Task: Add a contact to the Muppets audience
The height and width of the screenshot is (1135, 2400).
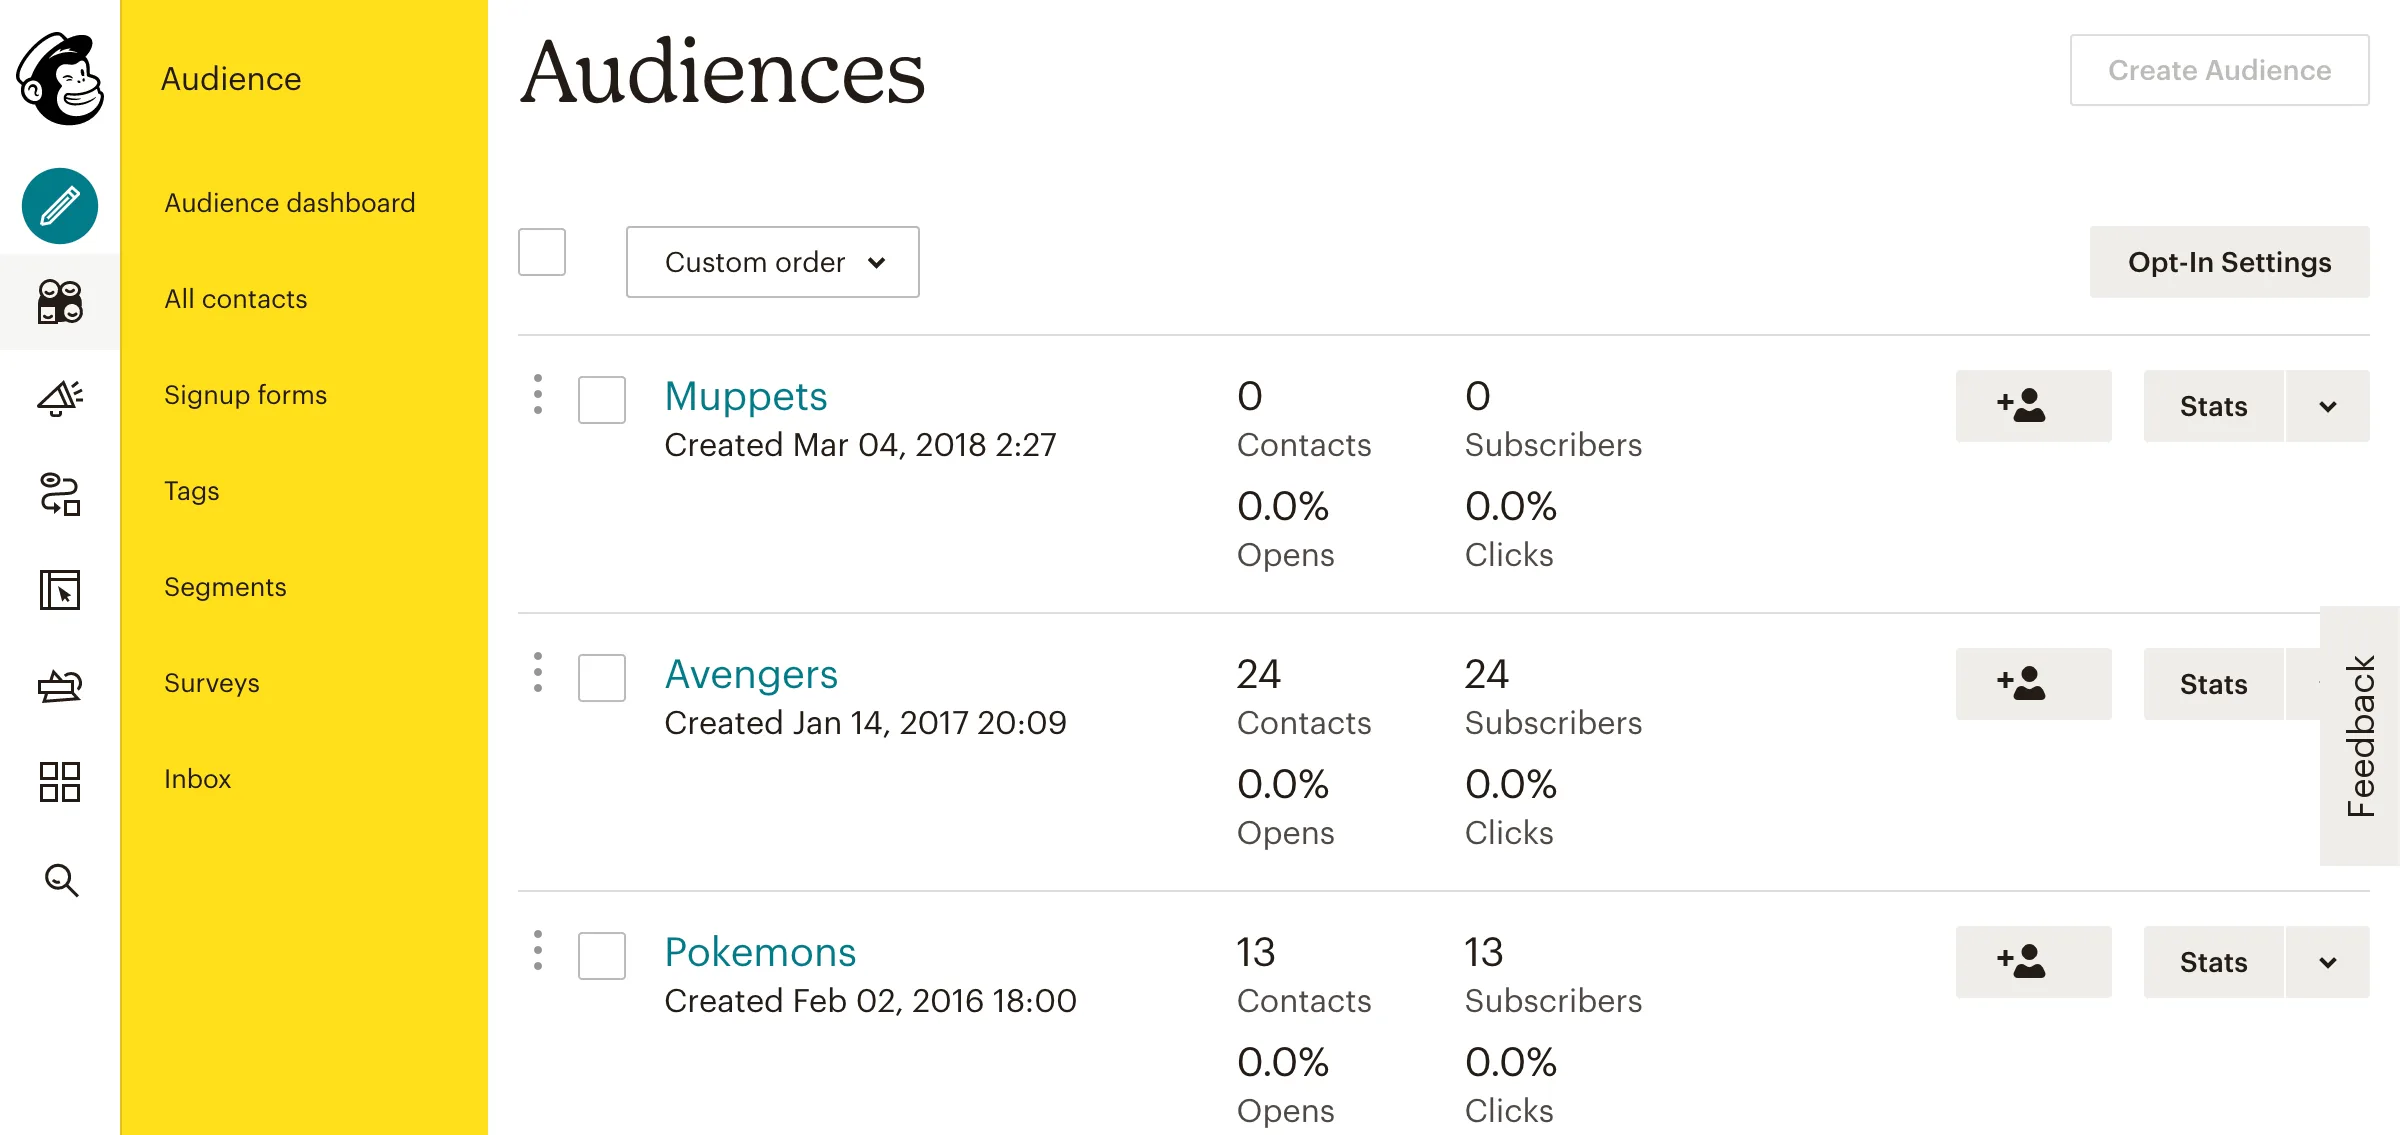Action: 2034,406
